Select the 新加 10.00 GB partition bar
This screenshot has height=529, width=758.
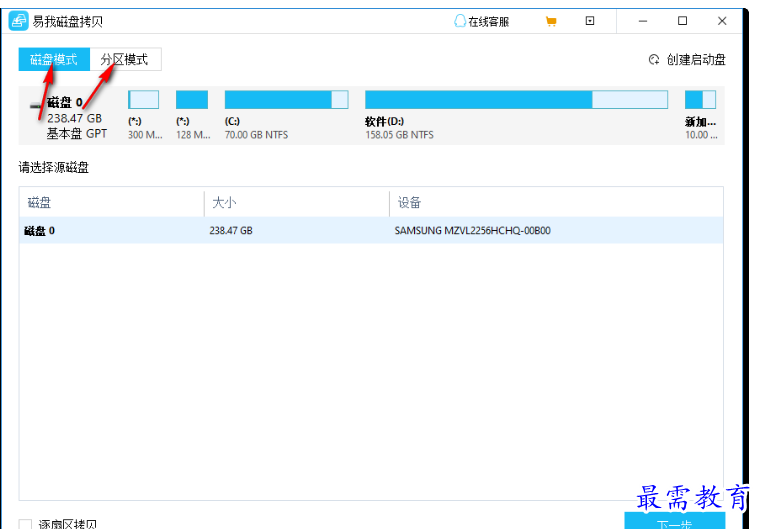[700, 100]
